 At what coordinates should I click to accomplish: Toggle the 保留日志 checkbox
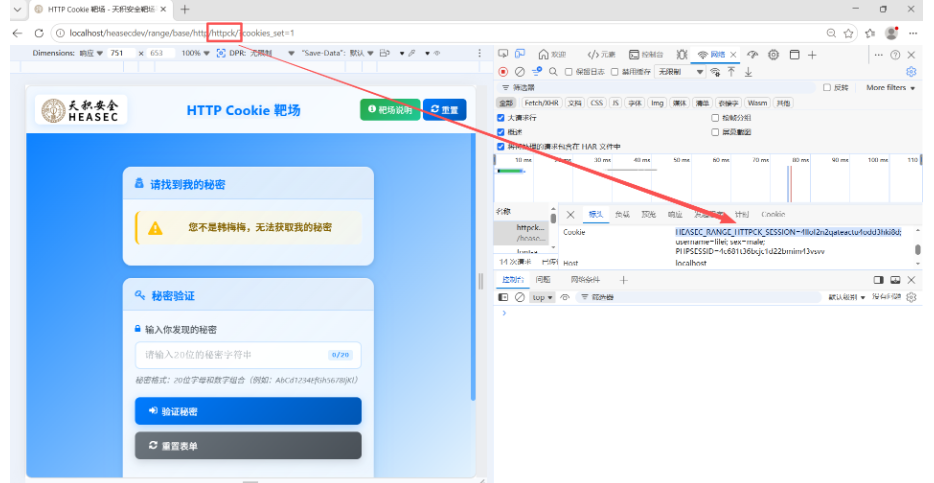tap(568, 71)
